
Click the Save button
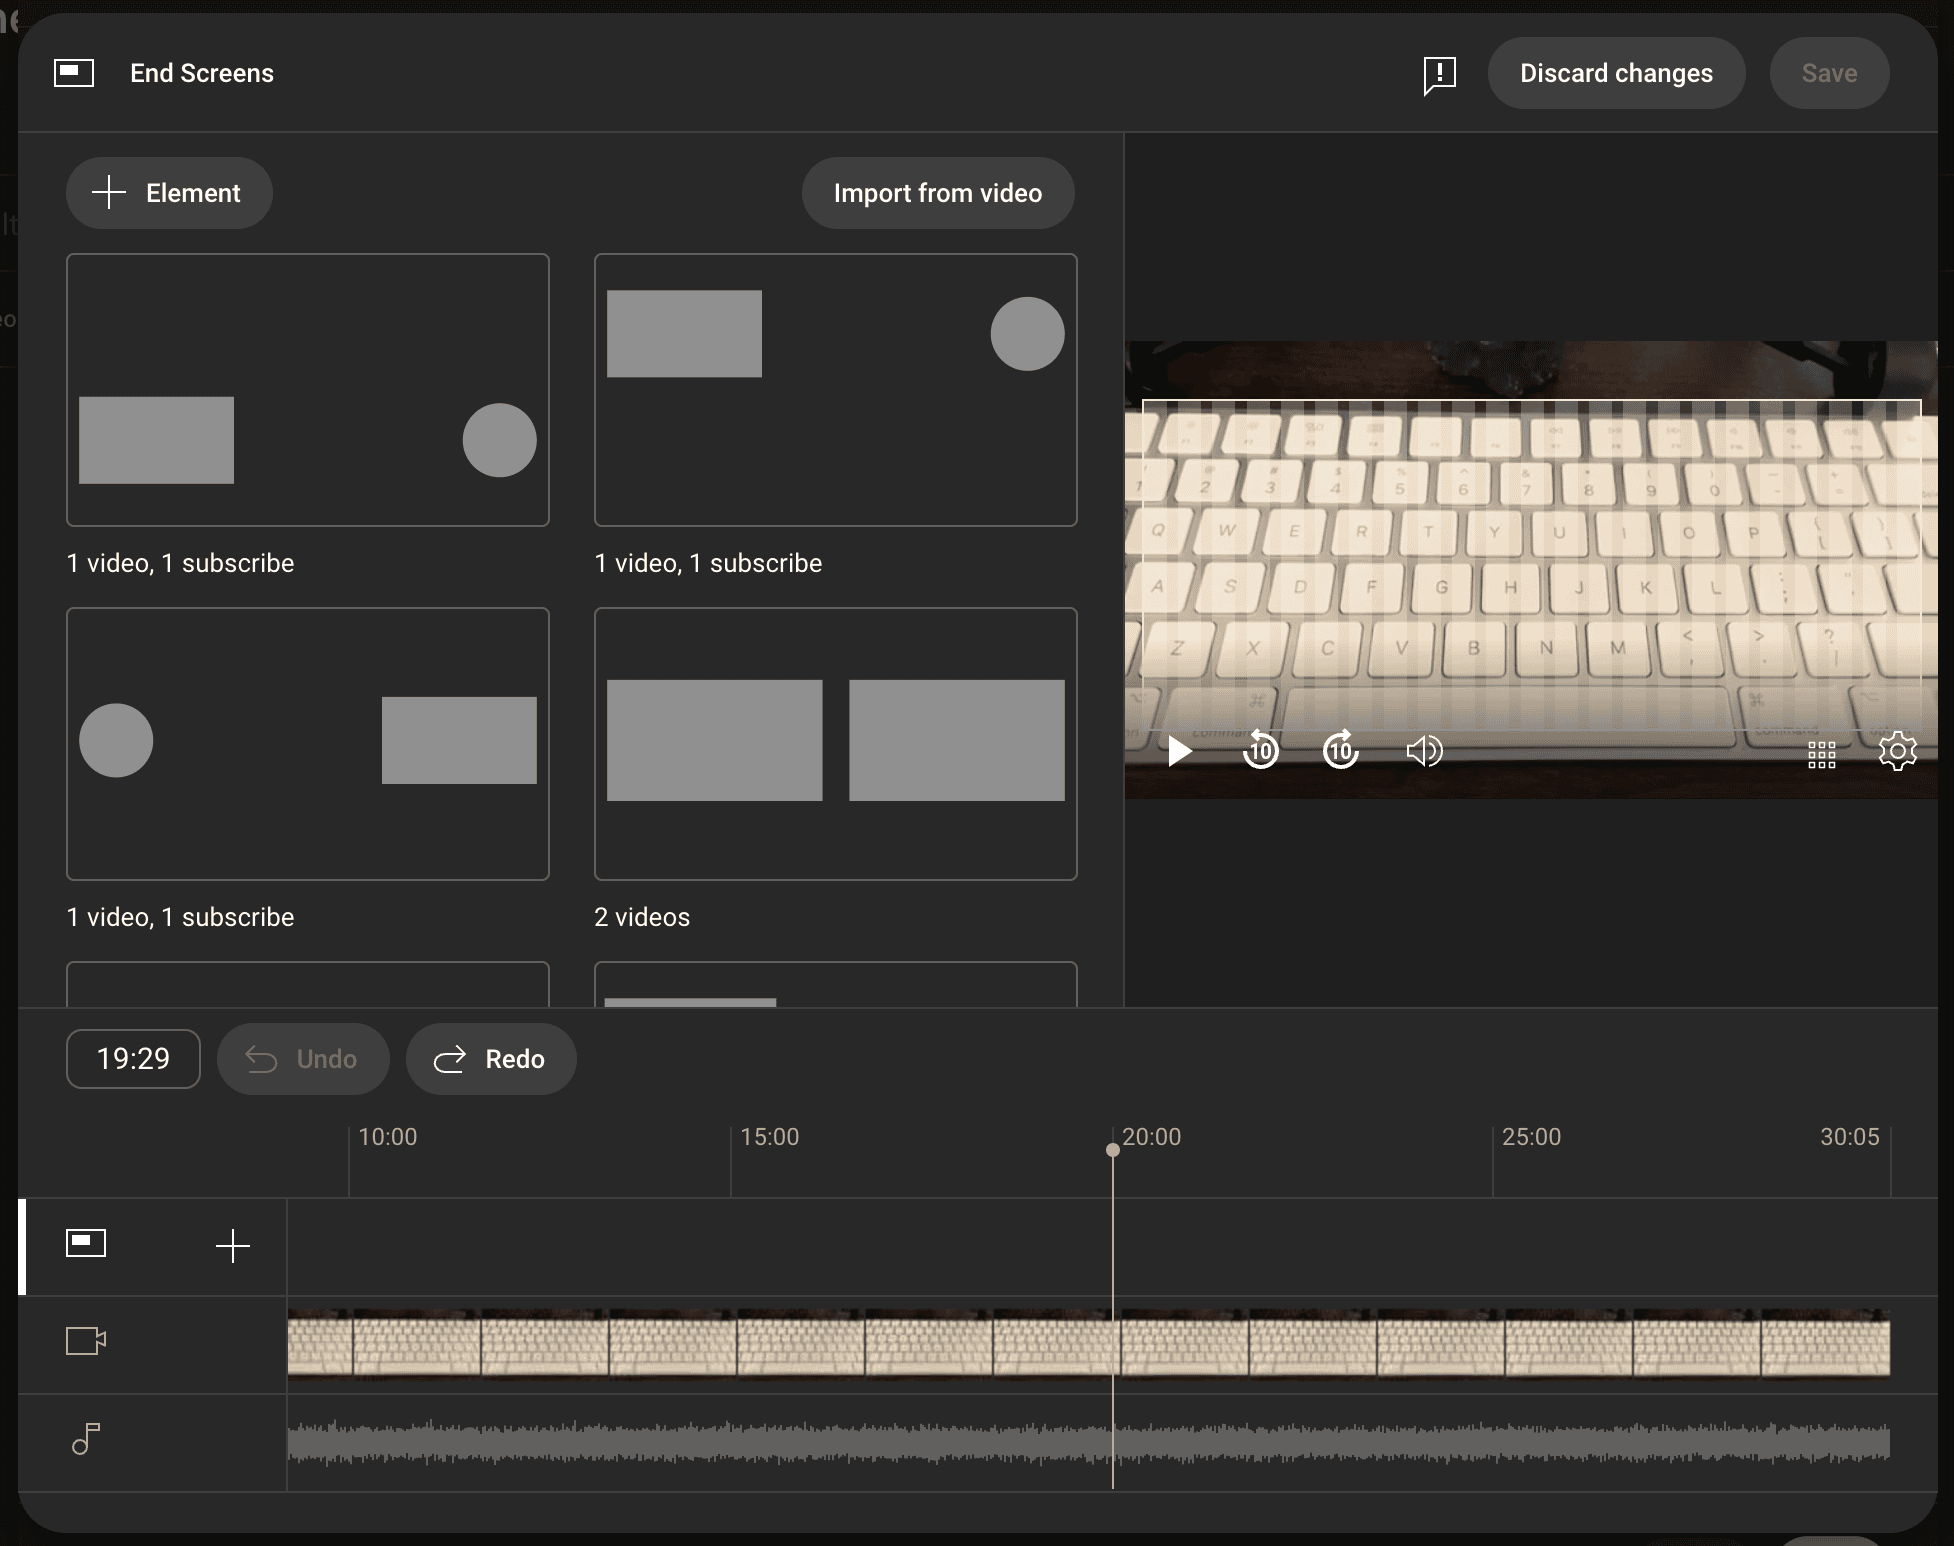(x=1829, y=73)
